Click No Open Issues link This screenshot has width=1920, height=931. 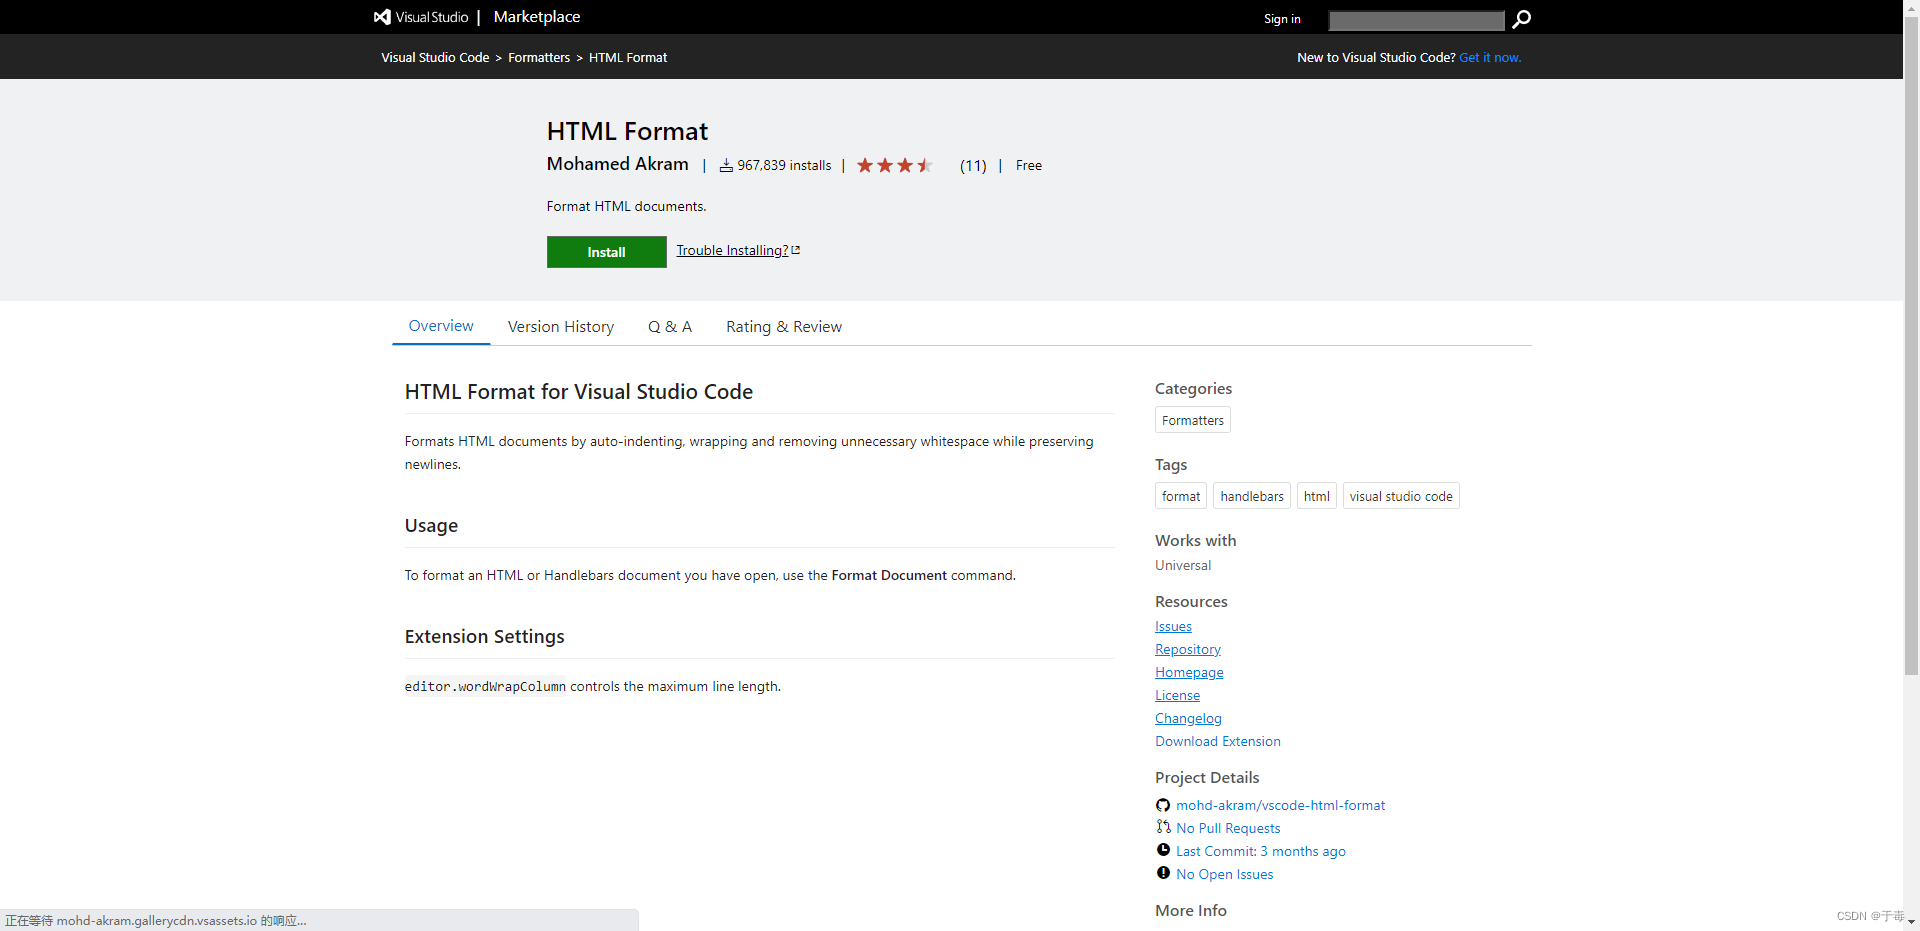1225,874
